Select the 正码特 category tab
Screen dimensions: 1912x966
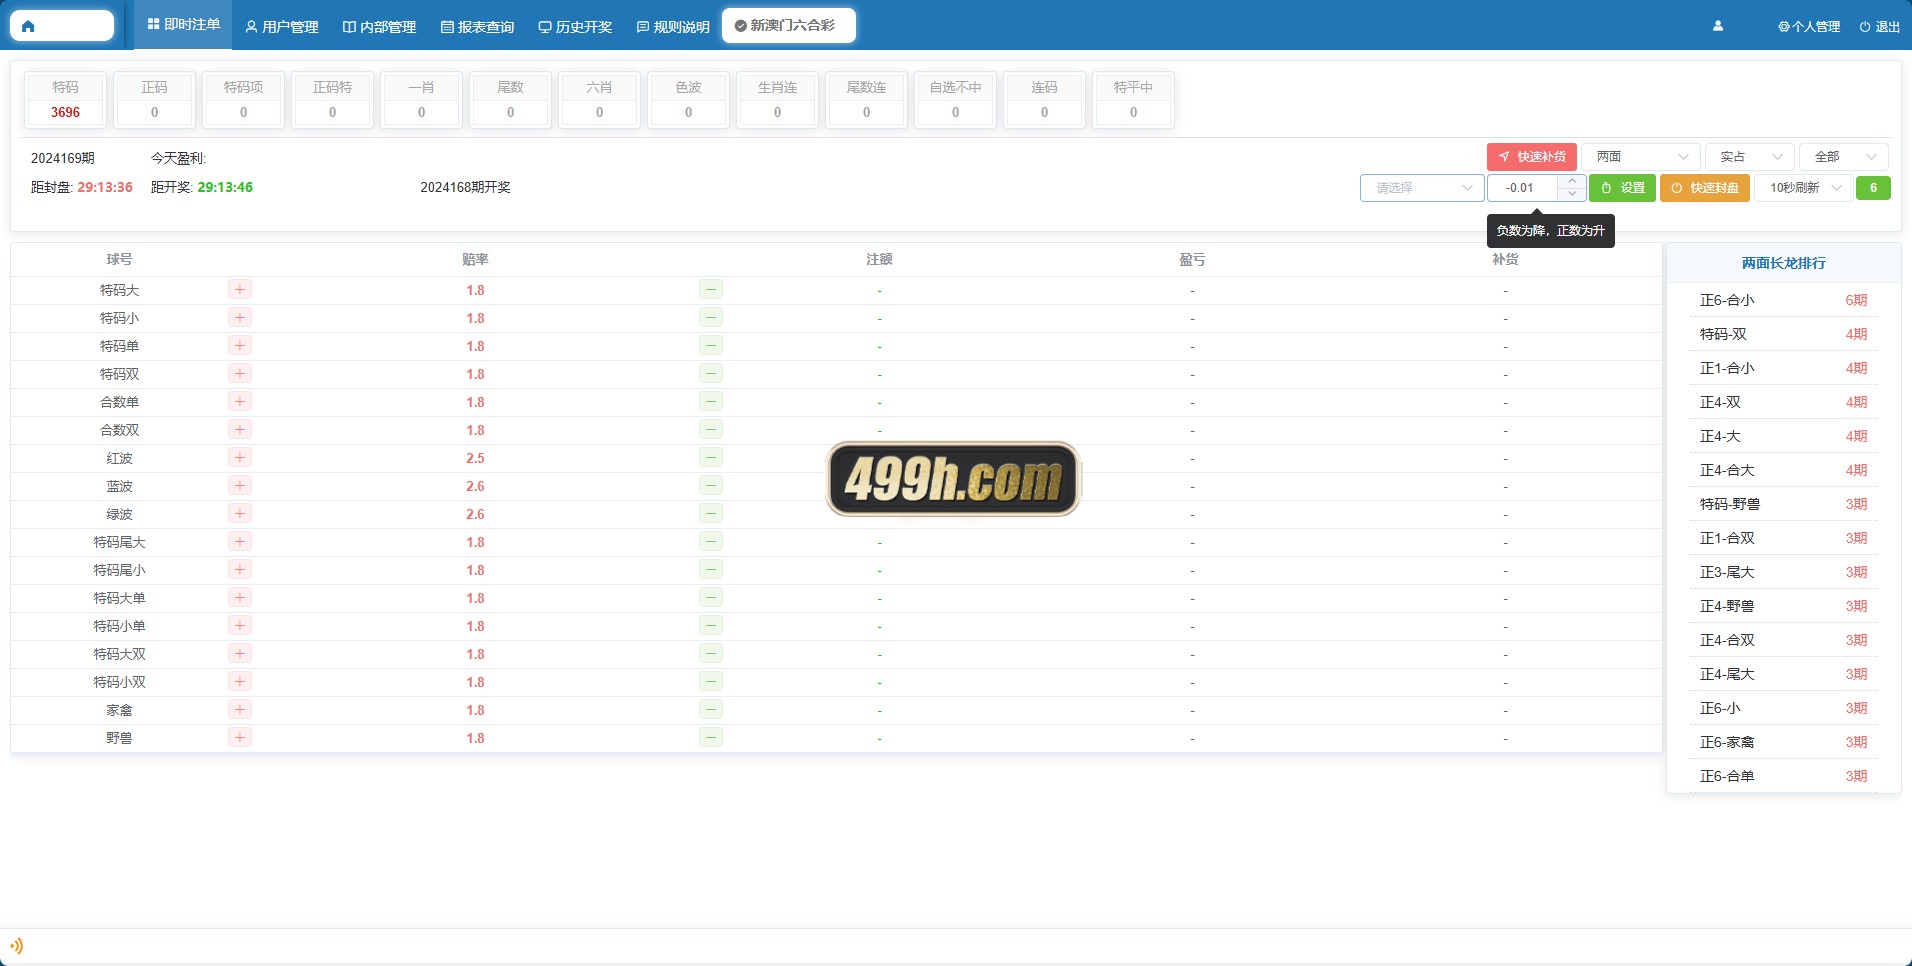coord(332,100)
